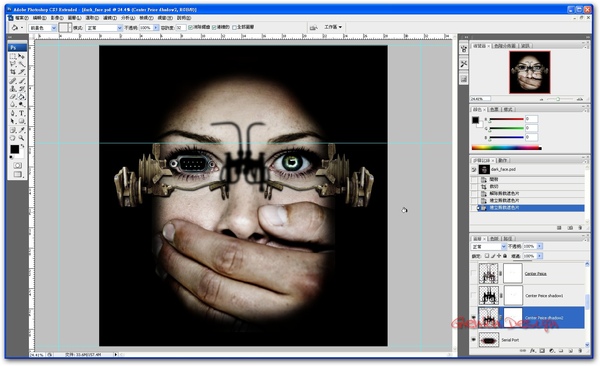Viewport: 600px width, 366px height.
Task: Select the Eyedropper tool
Action: coord(21,130)
